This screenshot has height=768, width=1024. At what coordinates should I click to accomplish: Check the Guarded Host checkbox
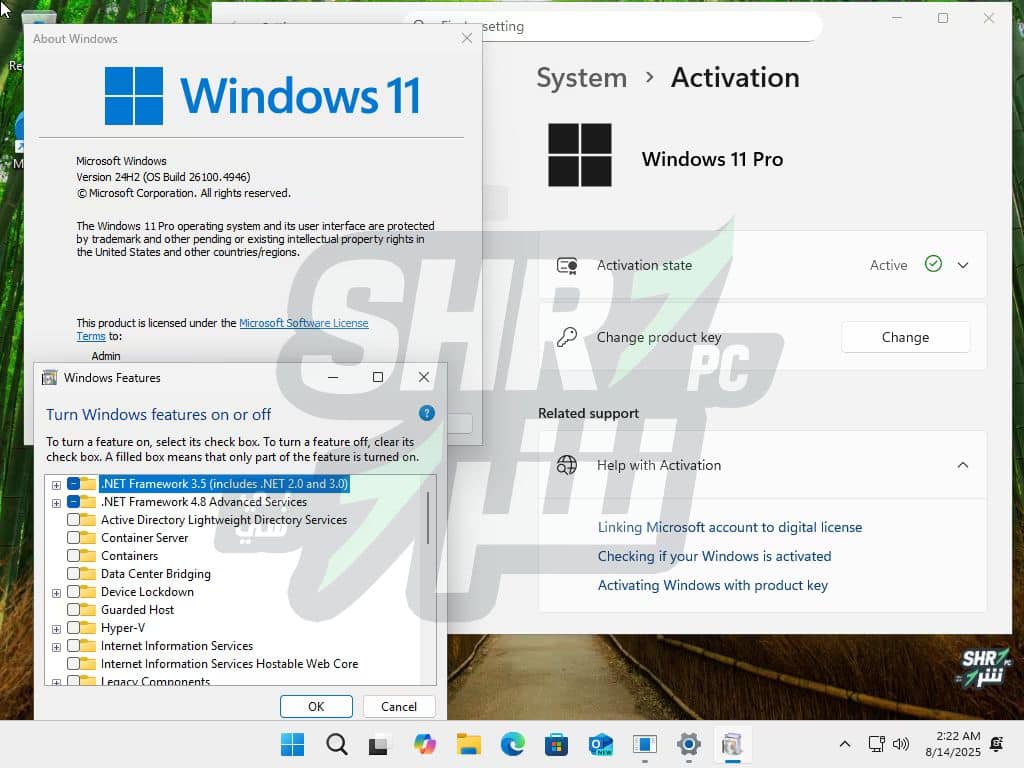tap(73, 609)
